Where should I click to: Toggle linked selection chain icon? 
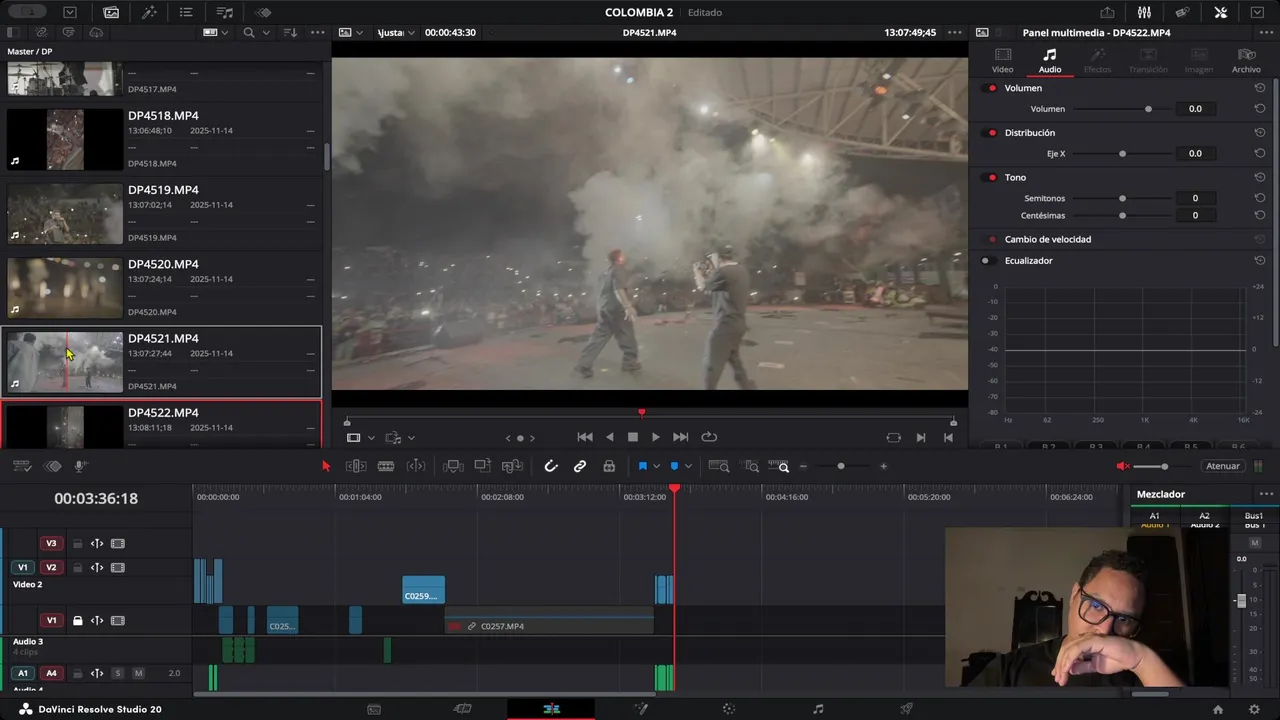(x=580, y=466)
